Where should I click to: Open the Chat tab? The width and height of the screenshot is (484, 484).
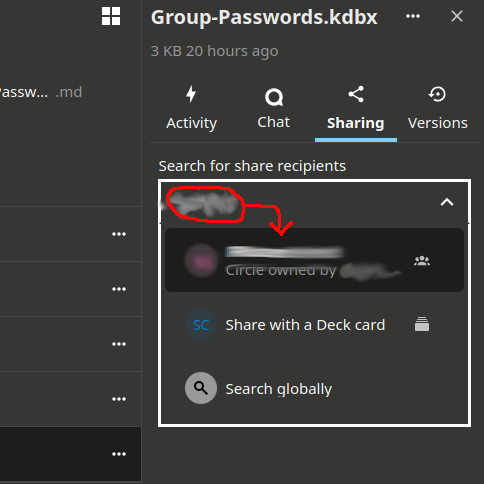274,109
